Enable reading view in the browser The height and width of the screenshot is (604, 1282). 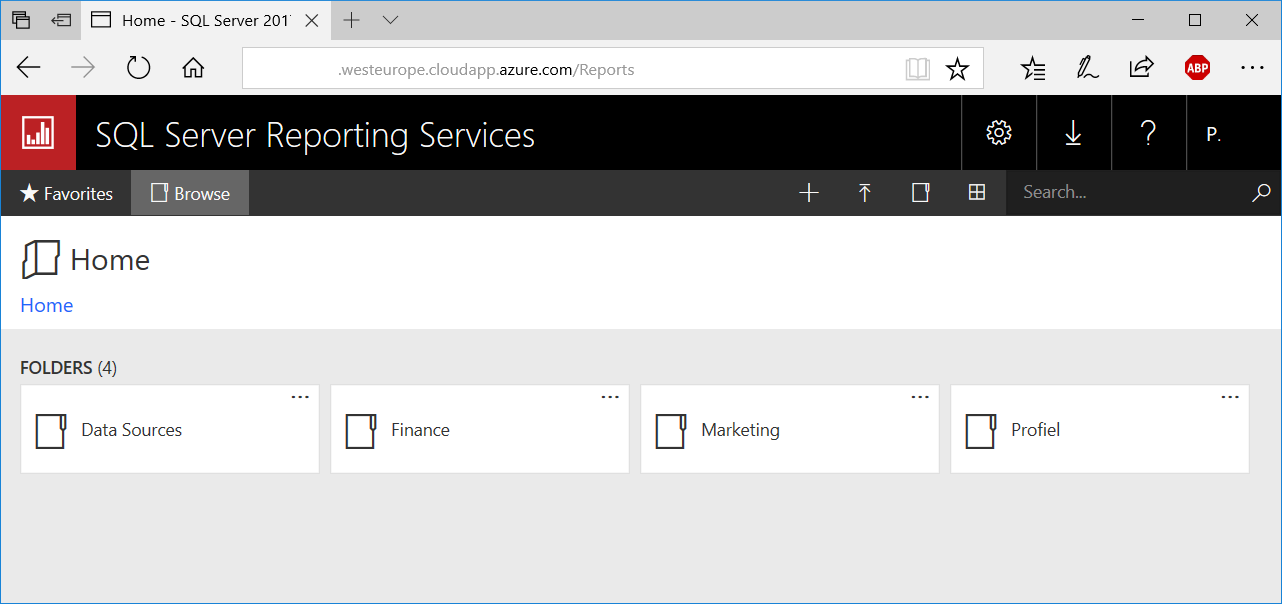coord(917,68)
